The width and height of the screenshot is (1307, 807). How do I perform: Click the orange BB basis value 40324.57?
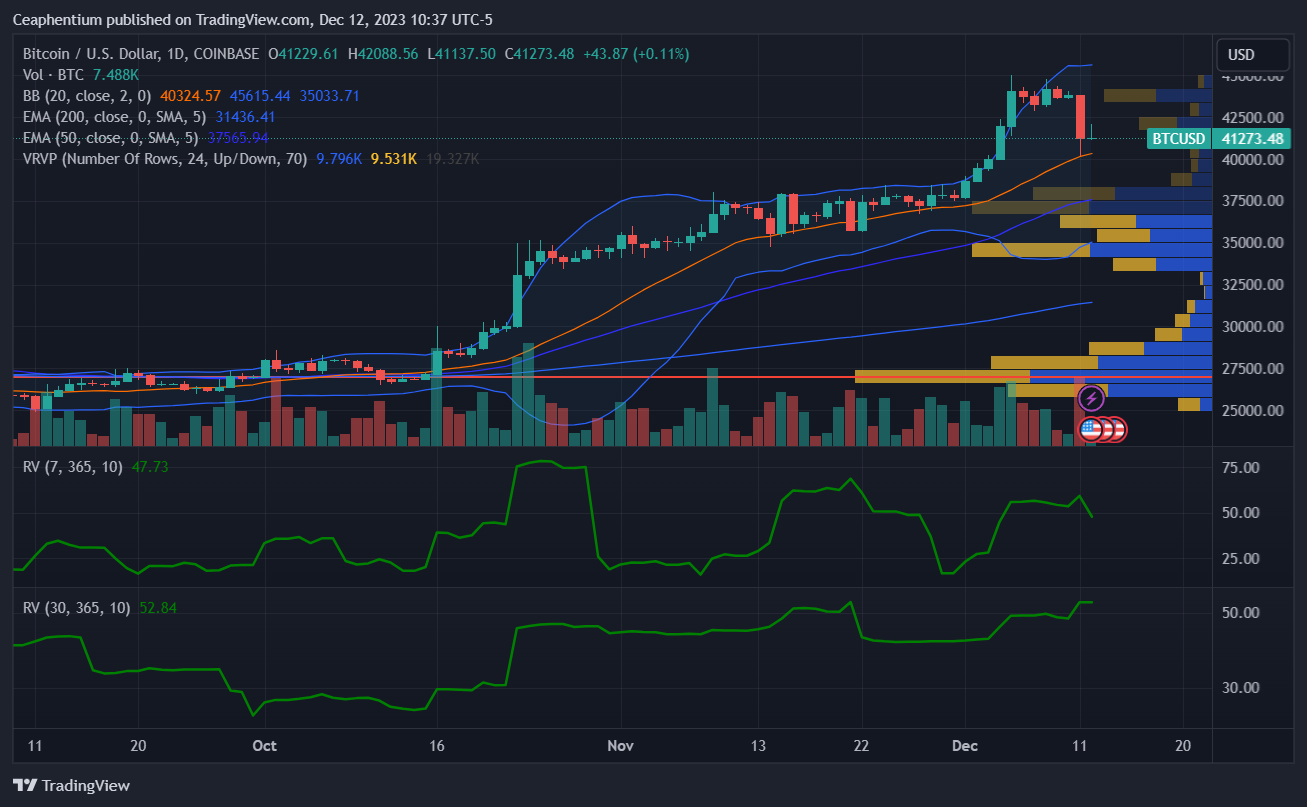pos(190,96)
